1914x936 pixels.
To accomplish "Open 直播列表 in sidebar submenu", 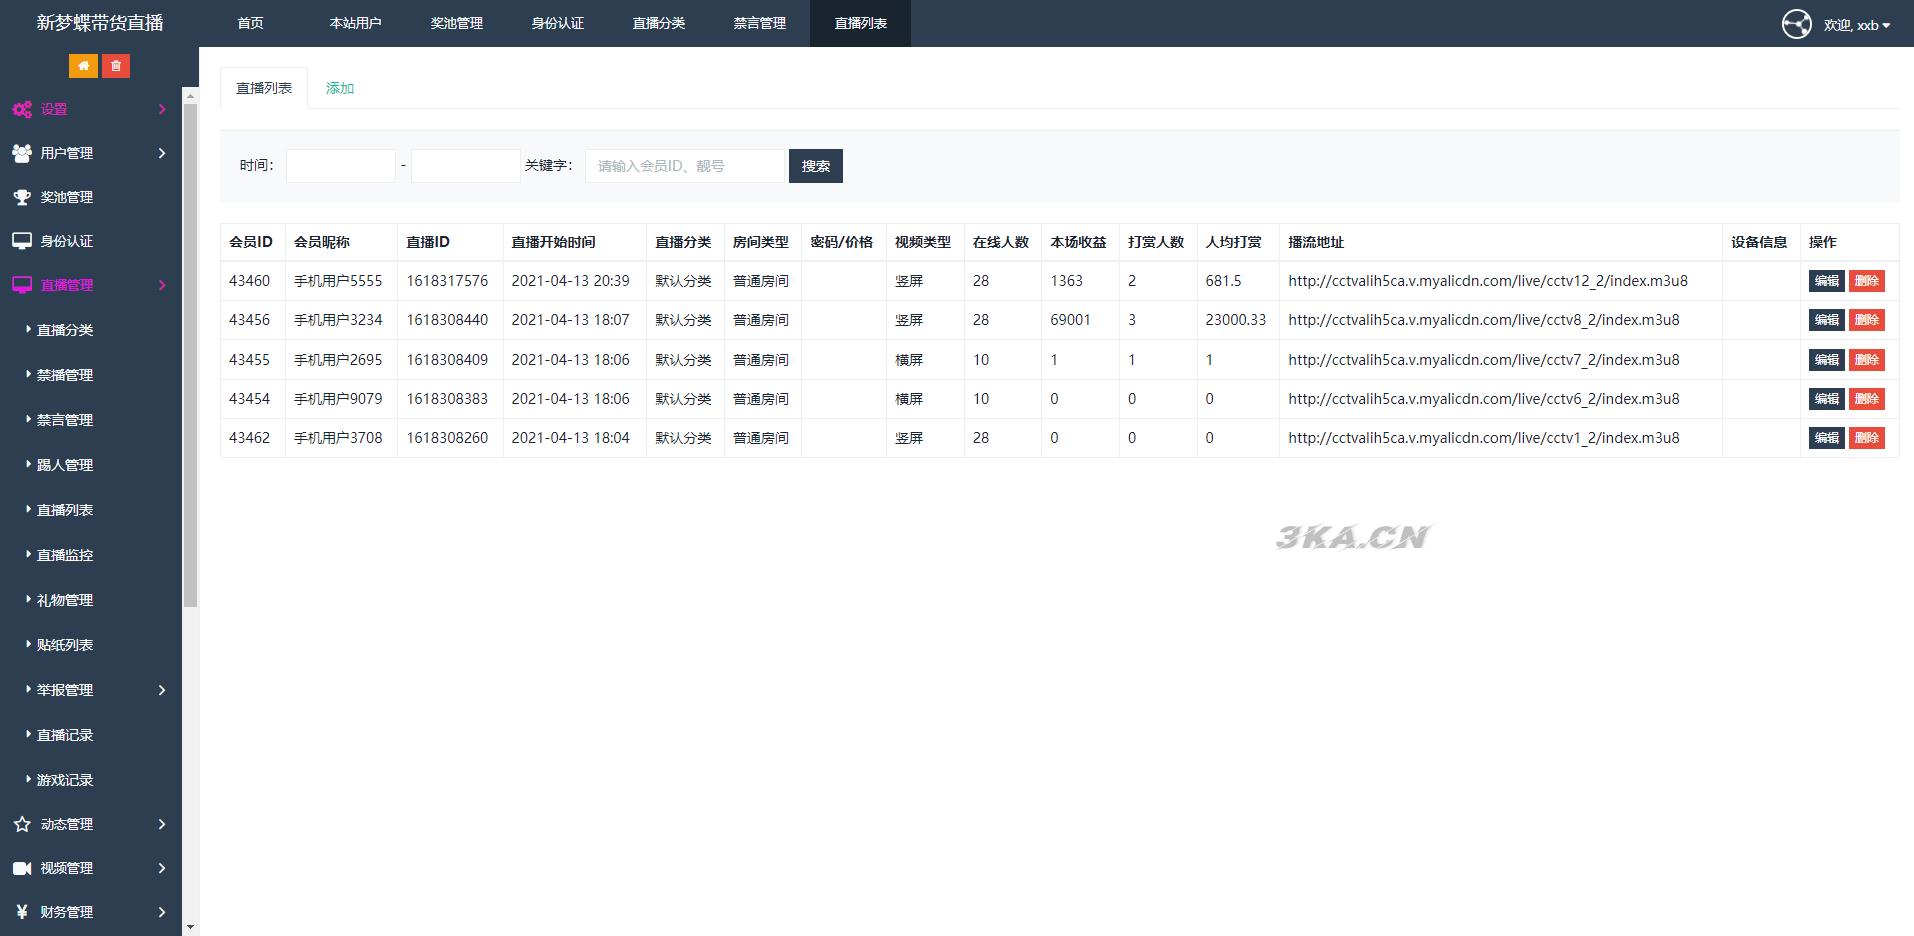I will coord(65,510).
